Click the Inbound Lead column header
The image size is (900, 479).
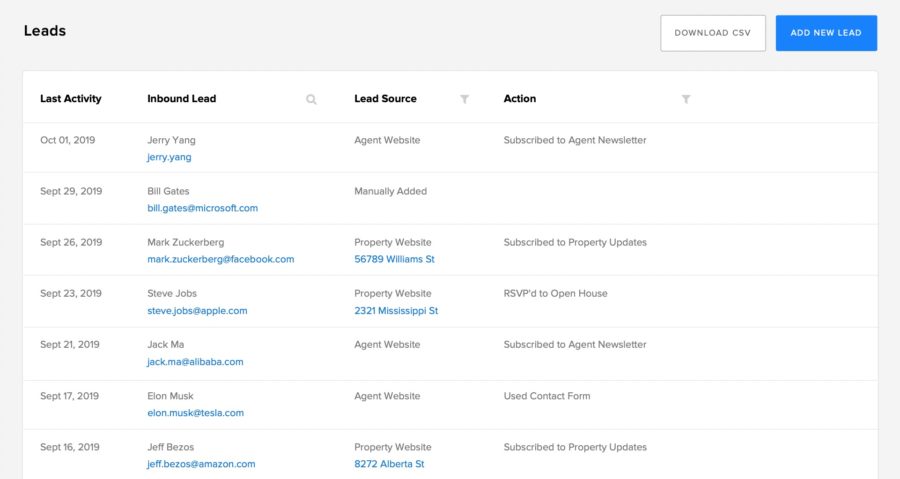[x=181, y=99]
